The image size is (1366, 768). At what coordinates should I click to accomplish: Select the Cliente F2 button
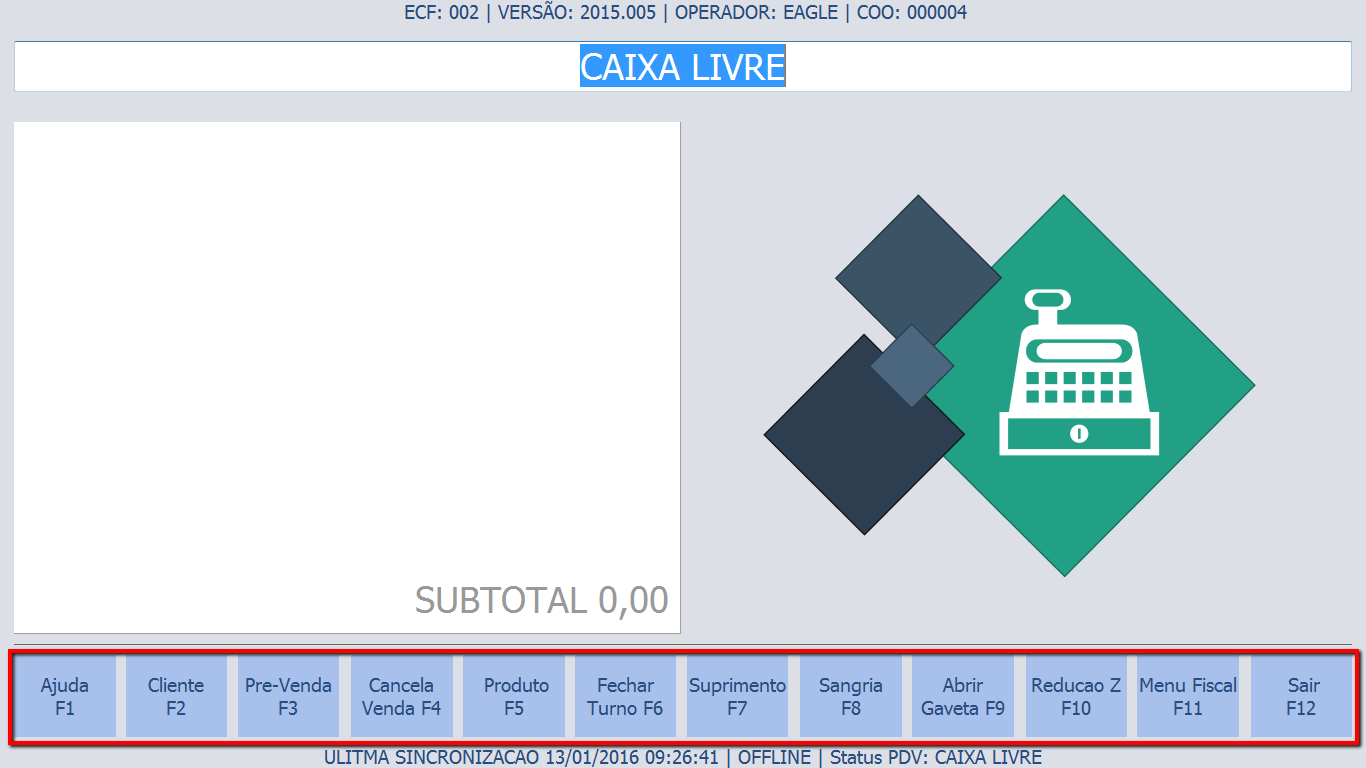click(176, 697)
